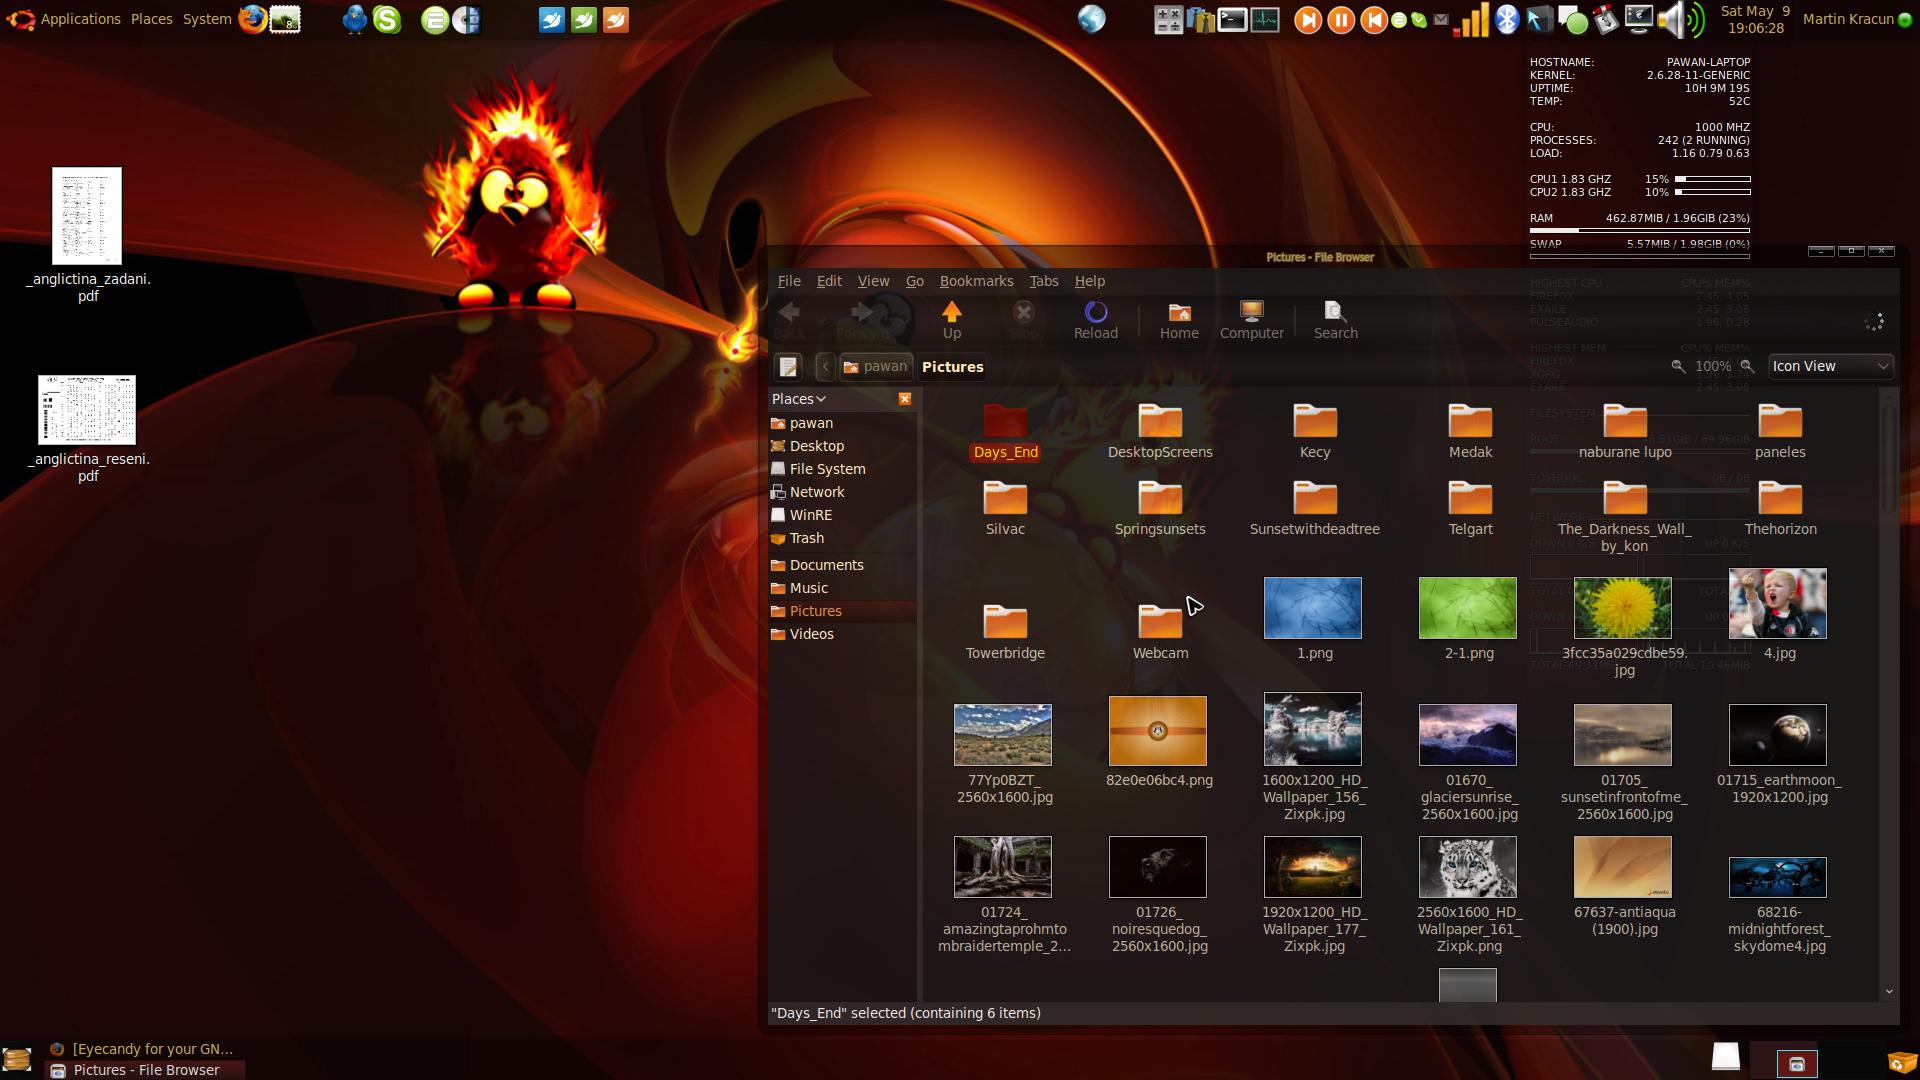Open the Search tool in toolbar
The width and height of the screenshot is (1920, 1080).
tap(1335, 320)
